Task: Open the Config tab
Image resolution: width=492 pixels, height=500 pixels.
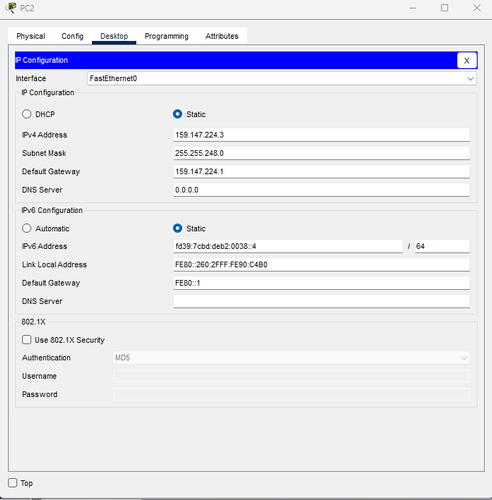Action: (x=72, y=36)
